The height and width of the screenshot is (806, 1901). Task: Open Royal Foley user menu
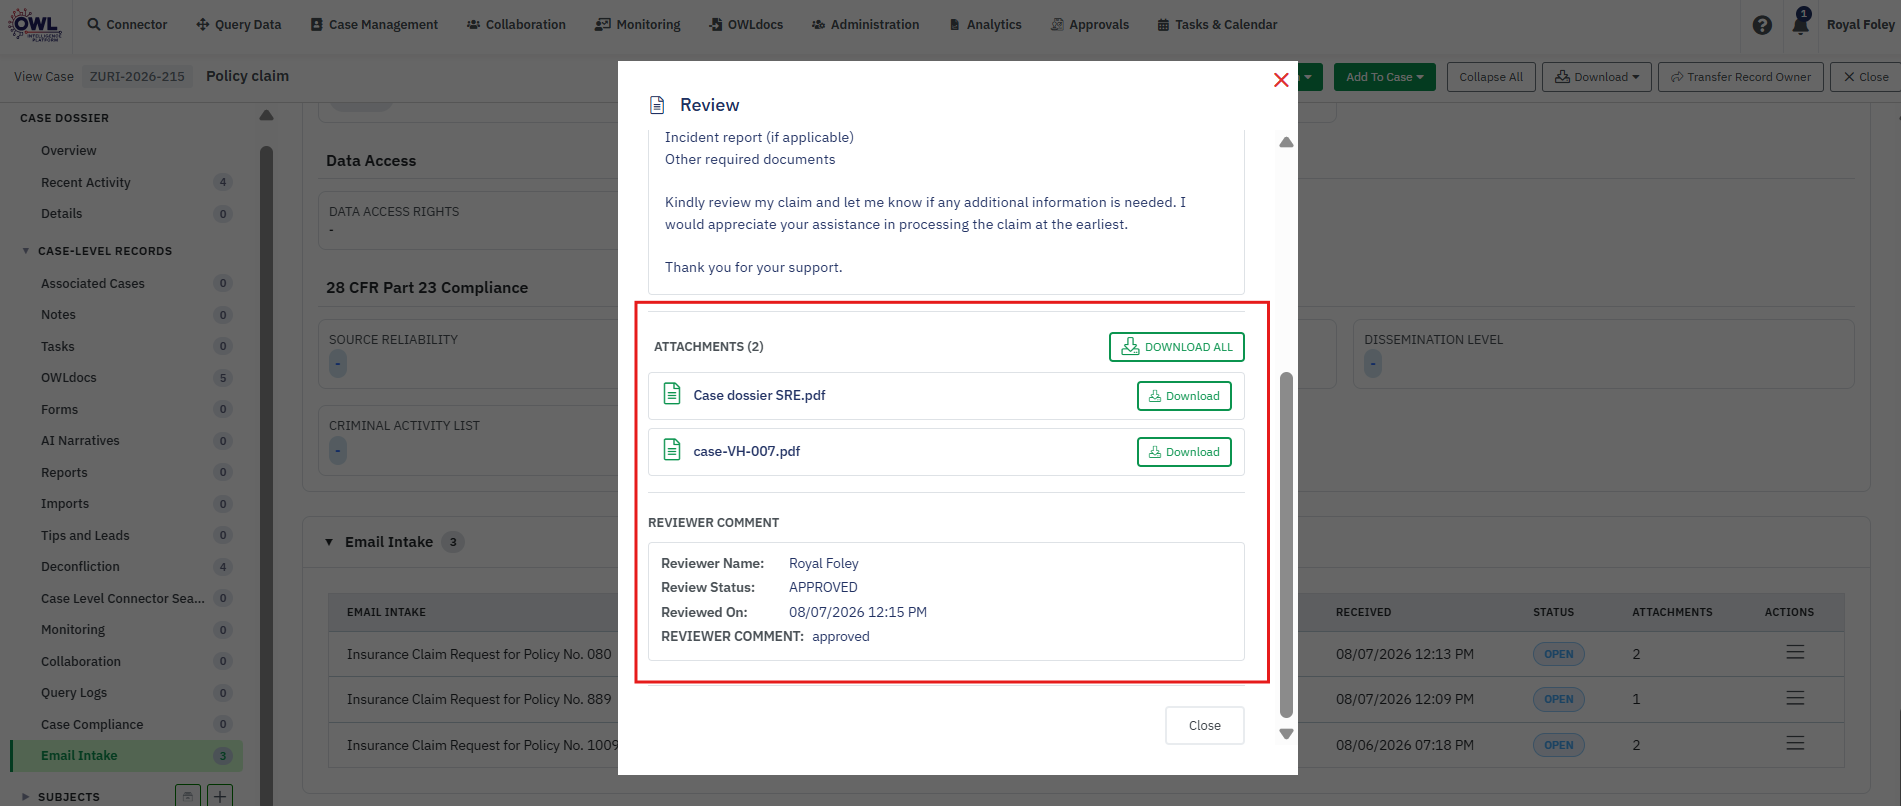tap(1860, 25)
